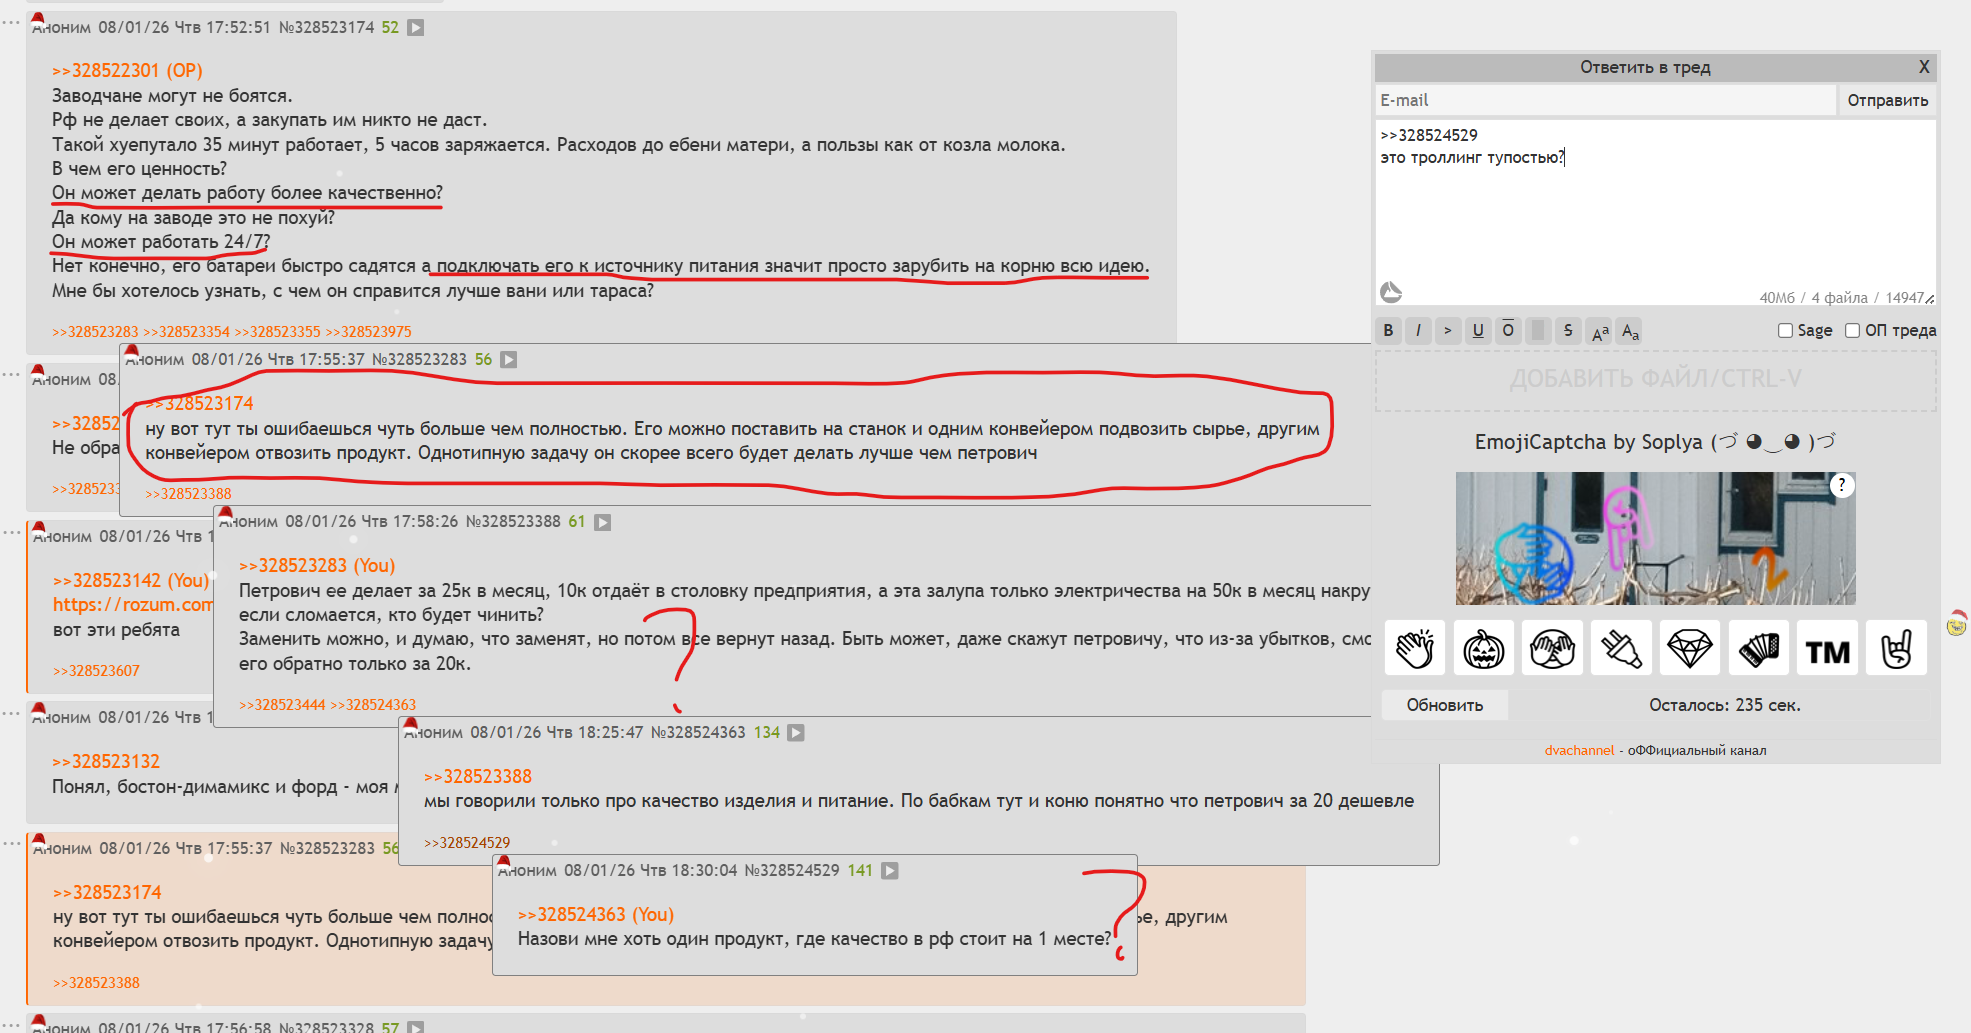Refresh the captcha with Обновить

[1445, 705]
